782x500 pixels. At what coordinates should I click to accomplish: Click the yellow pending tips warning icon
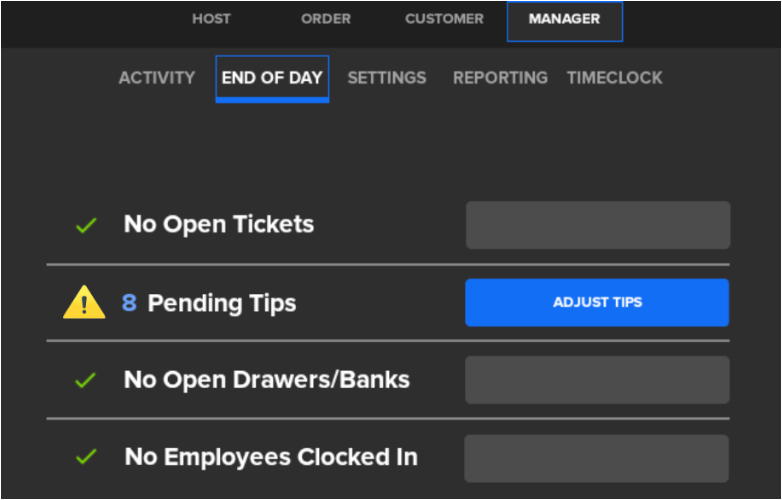pos(84,303)
